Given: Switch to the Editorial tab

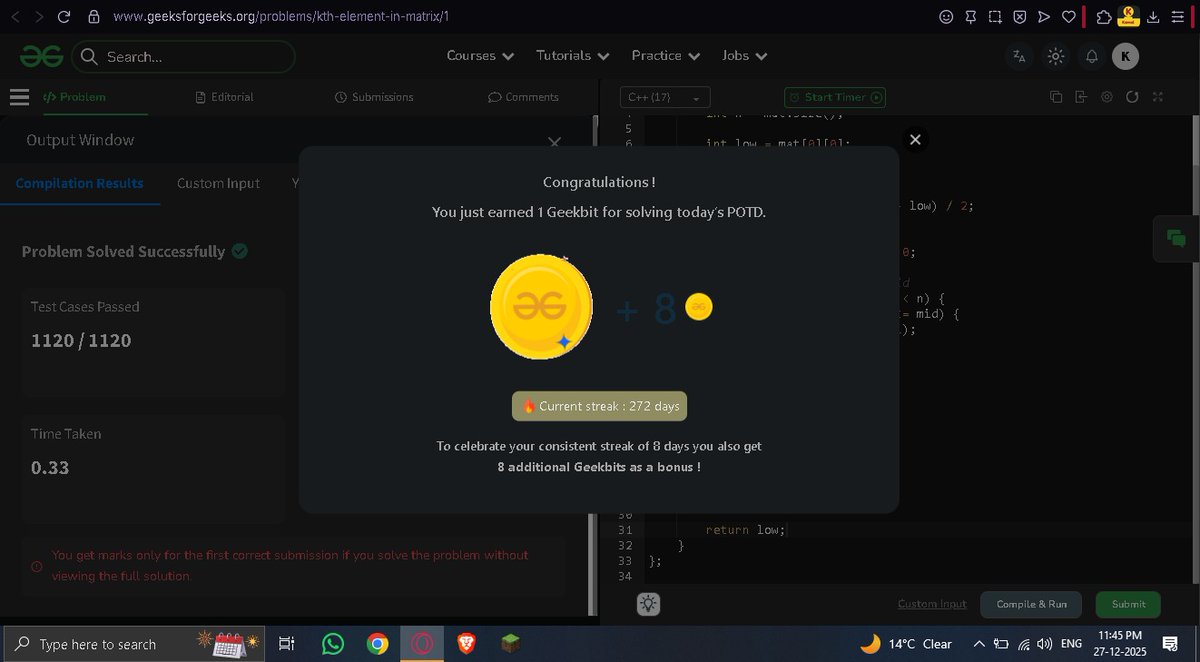Looking at the screenshot, I should pos(225,97).
